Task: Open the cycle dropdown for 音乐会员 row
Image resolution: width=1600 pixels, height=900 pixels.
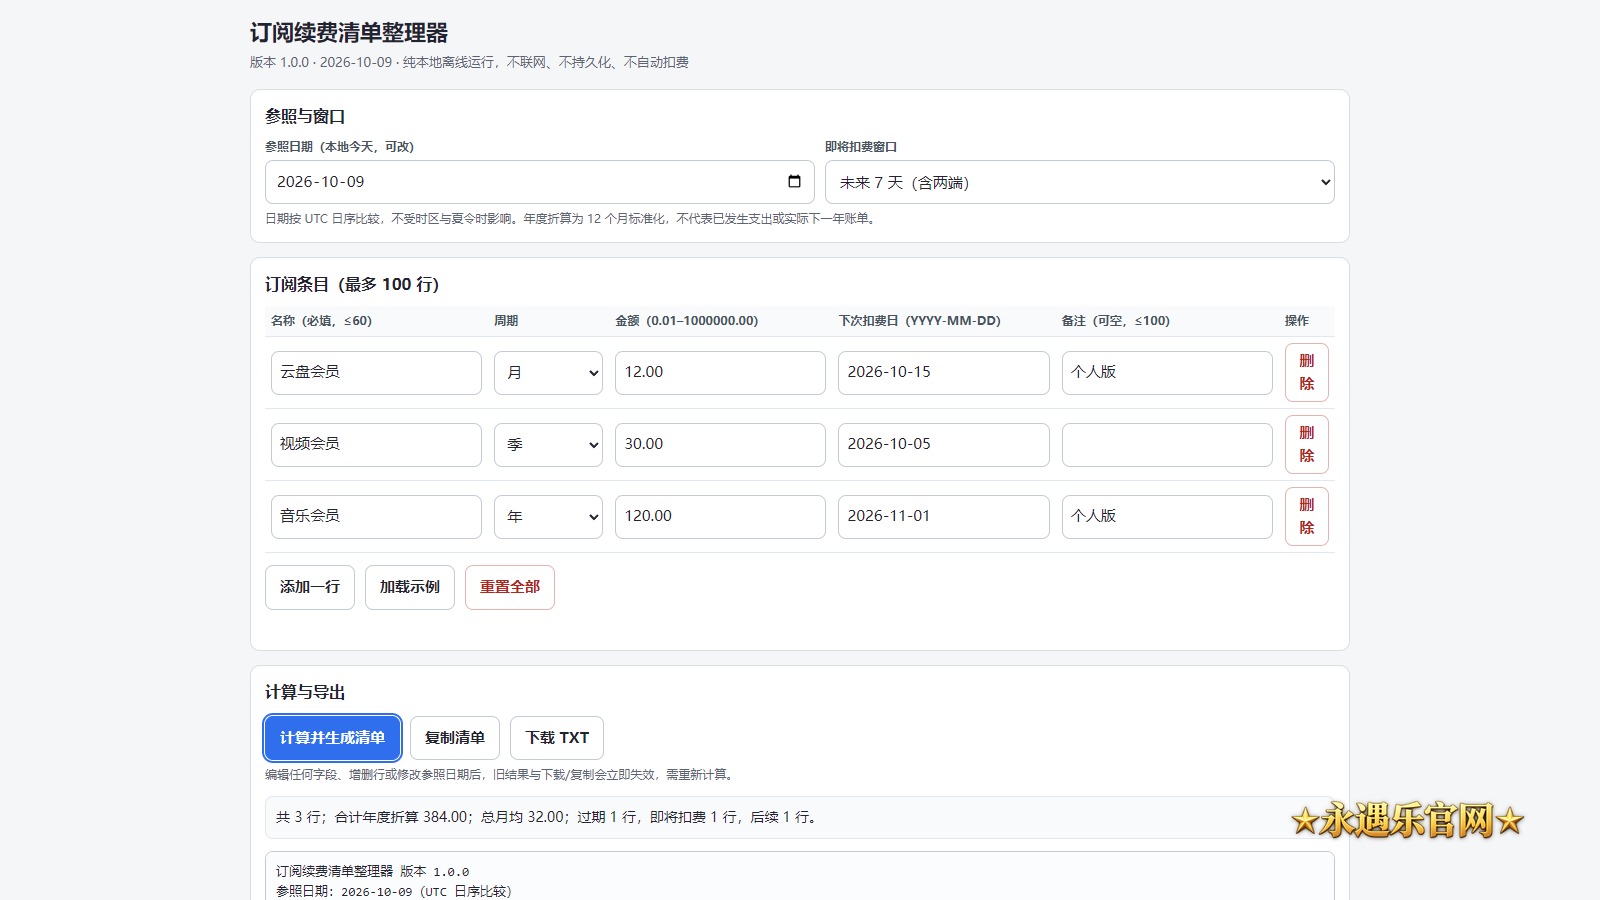Action: tap(548, 516)
